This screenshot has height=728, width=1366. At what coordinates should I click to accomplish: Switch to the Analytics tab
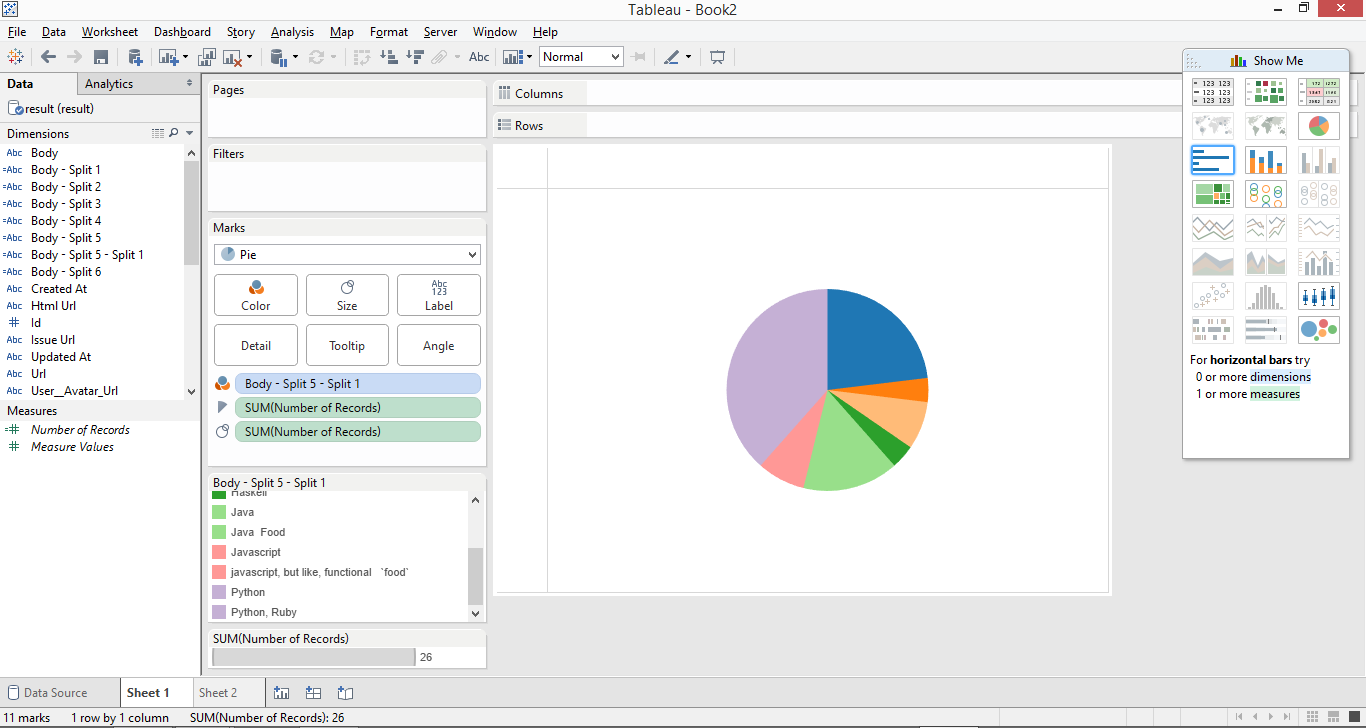point(109,84)
